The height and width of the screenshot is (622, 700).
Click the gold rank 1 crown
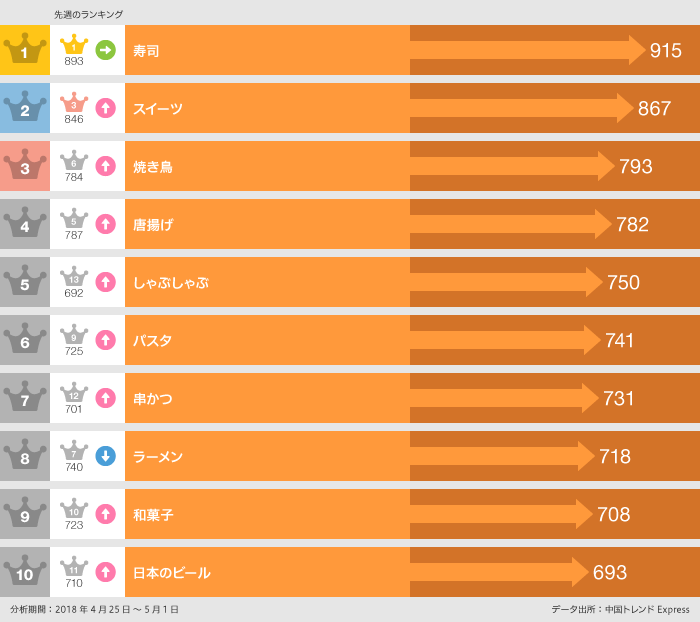click(x=25, y=50)
